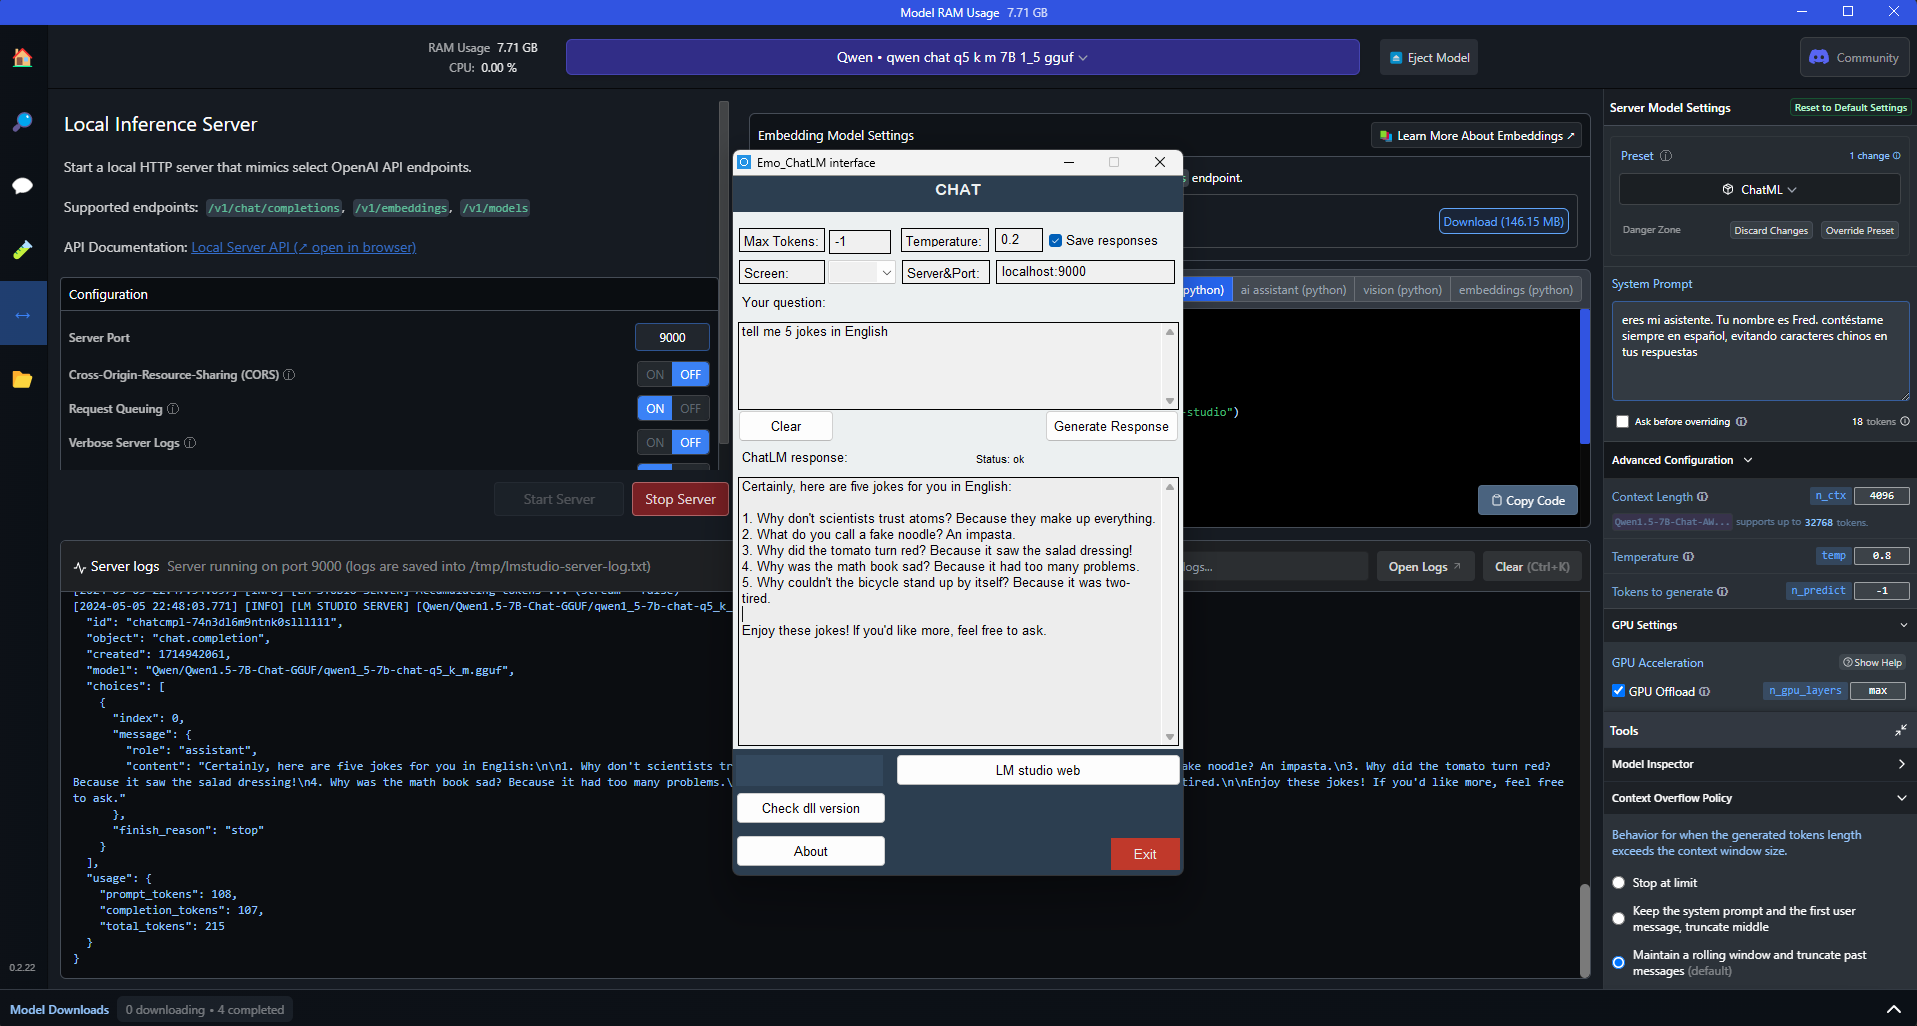Show Help for GPU Acceleration
Screen dimensions: 1917x1026
click(x=1872, y=663)
